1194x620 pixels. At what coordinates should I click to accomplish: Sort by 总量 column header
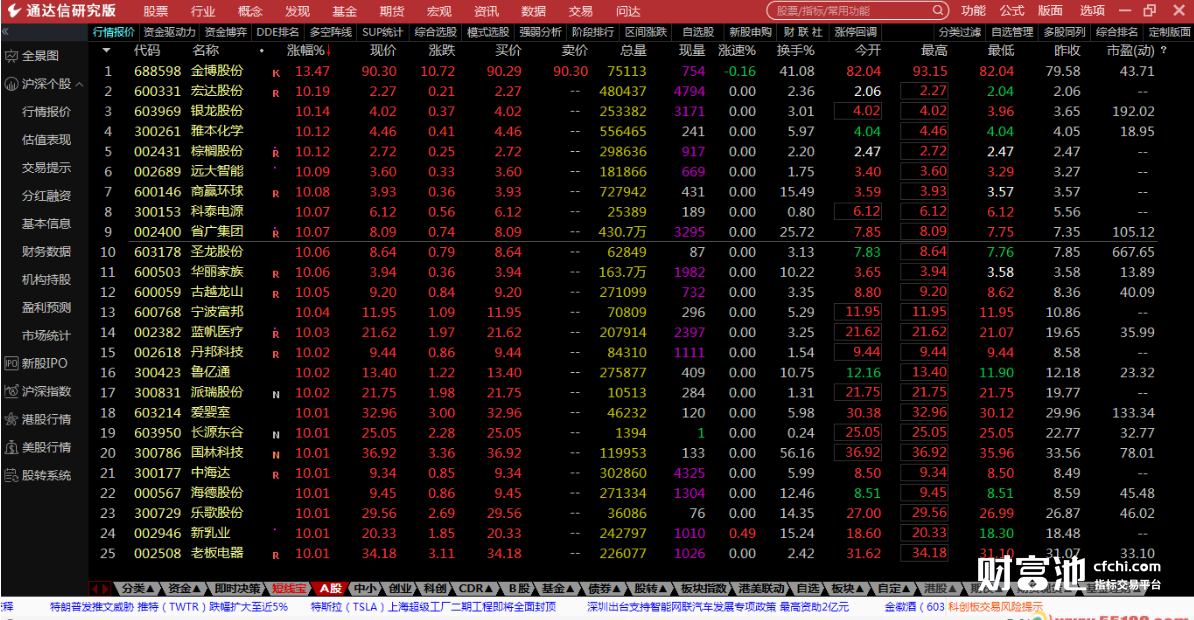pyautogui.click(x=633, y=50)
